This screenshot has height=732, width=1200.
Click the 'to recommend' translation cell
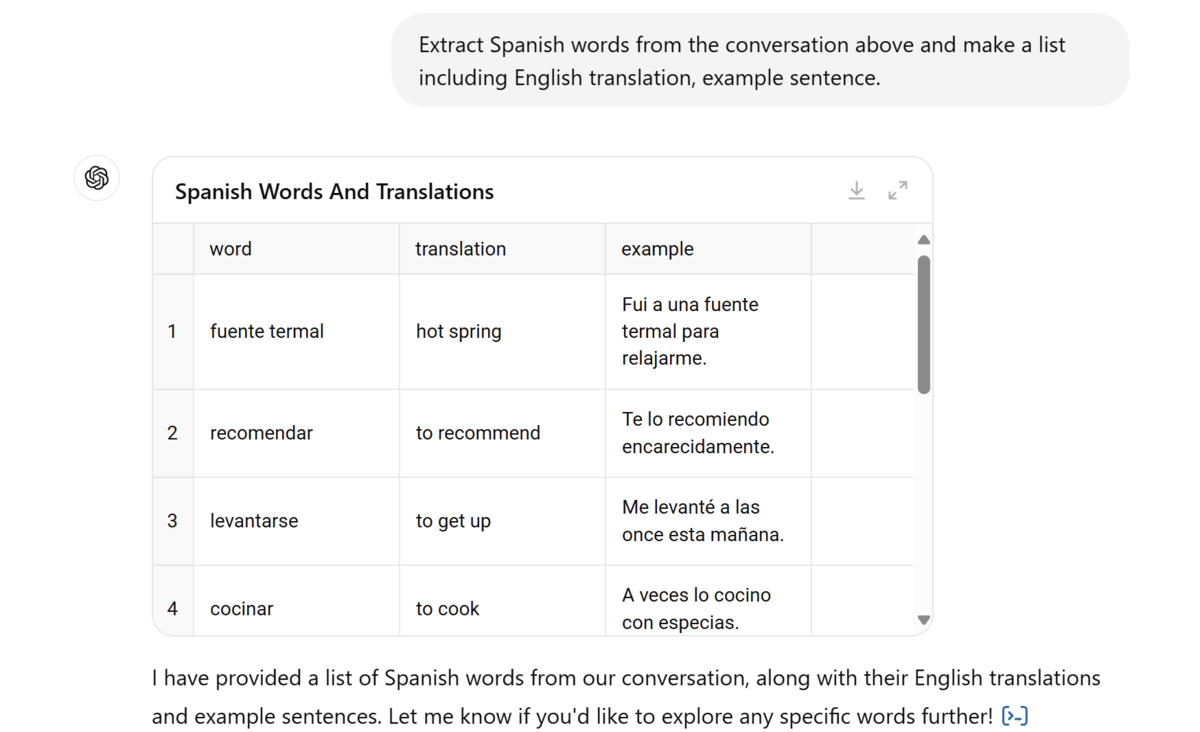point(502,433)
